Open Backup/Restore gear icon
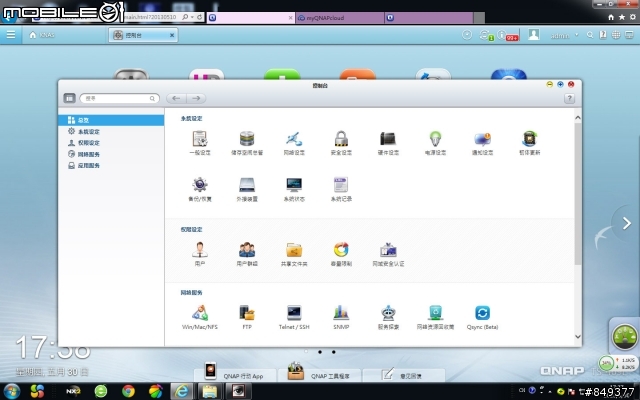640x400 pixels. point(200,185)
